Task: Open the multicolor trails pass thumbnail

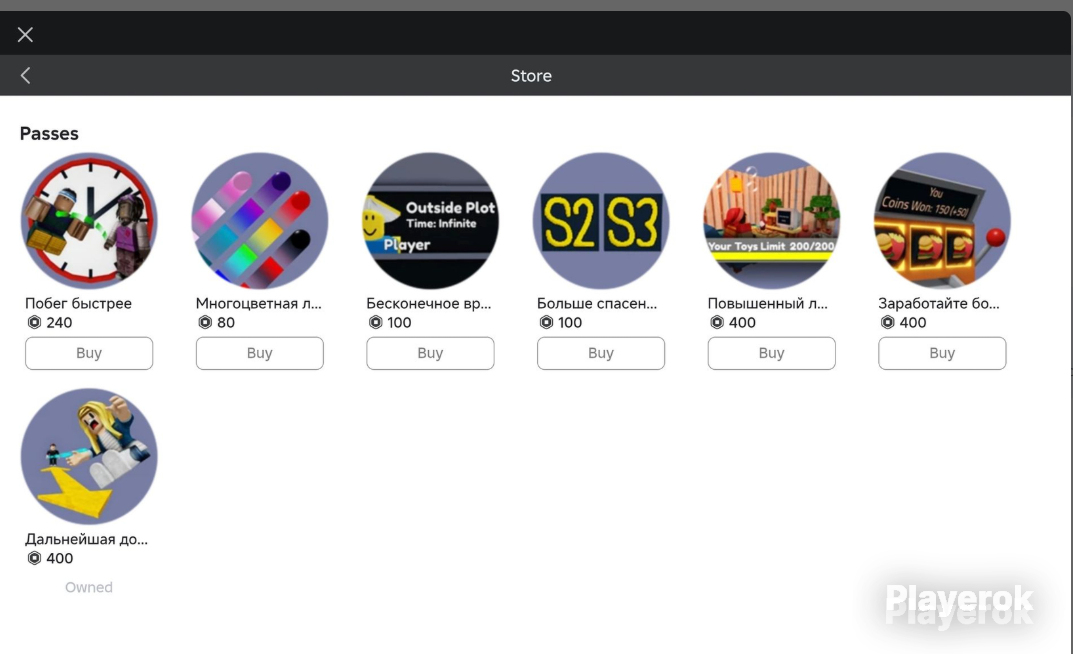Action: click(x=259, y=220)
